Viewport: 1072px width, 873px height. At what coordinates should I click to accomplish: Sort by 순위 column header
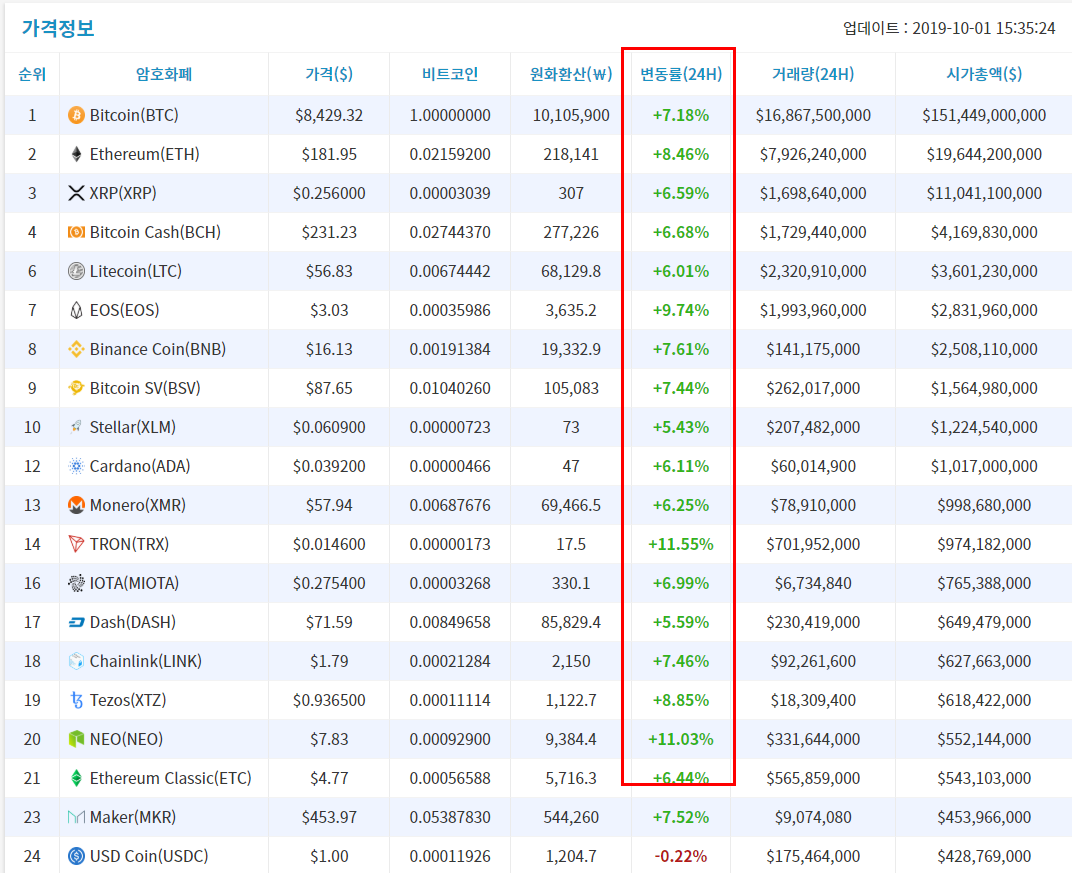[32, 74]
